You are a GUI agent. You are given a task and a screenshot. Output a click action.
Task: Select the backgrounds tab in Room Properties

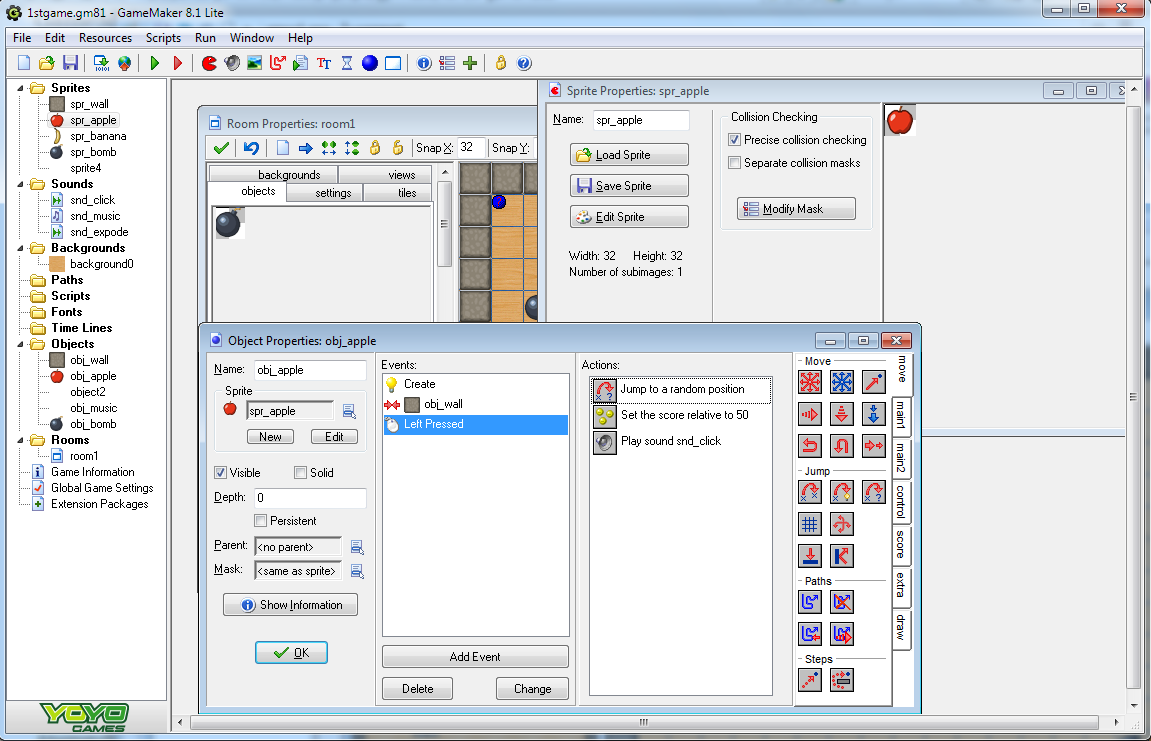point(273,175)
